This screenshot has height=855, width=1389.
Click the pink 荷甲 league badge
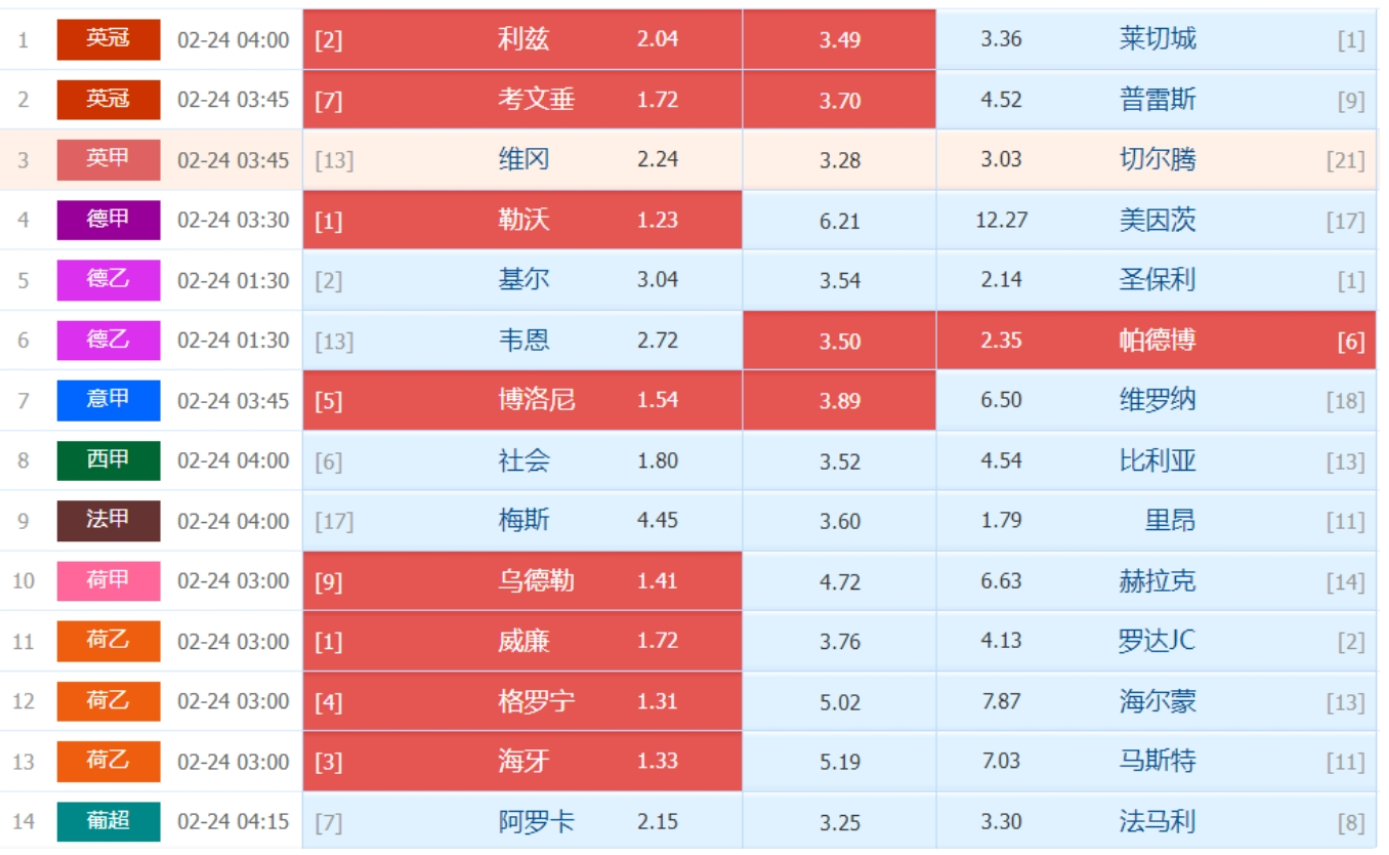[108, 581]
